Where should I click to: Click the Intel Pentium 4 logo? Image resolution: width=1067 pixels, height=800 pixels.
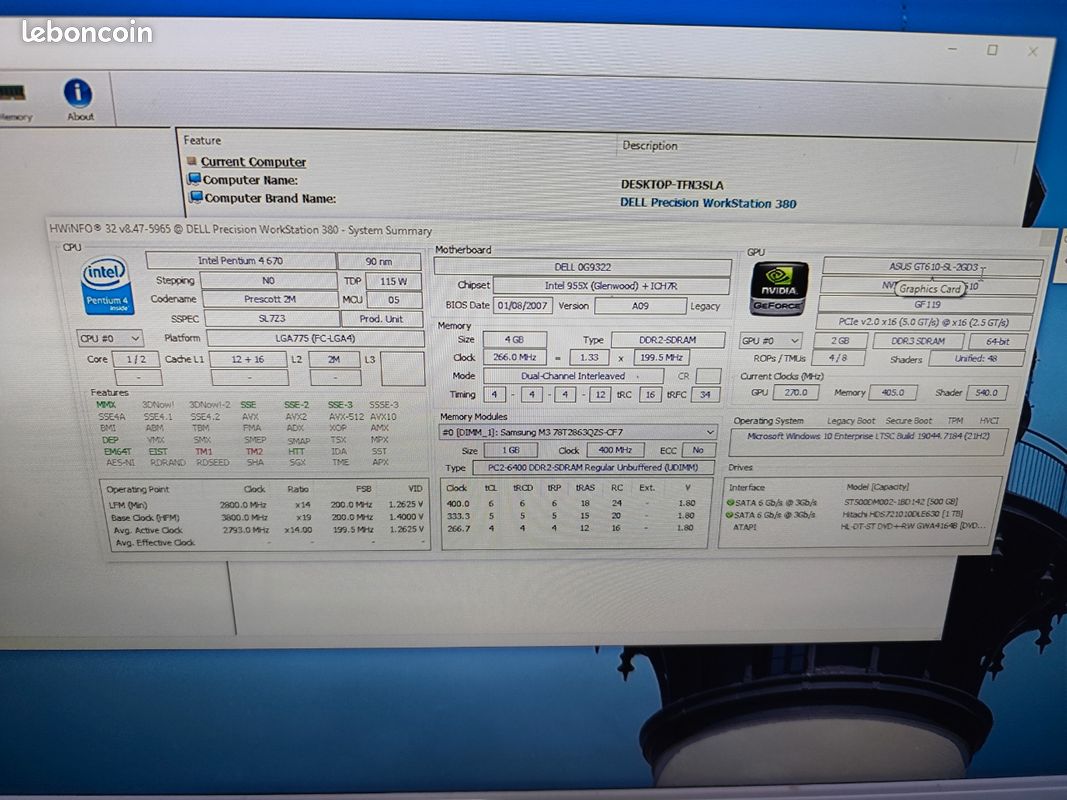click(107, 285)
